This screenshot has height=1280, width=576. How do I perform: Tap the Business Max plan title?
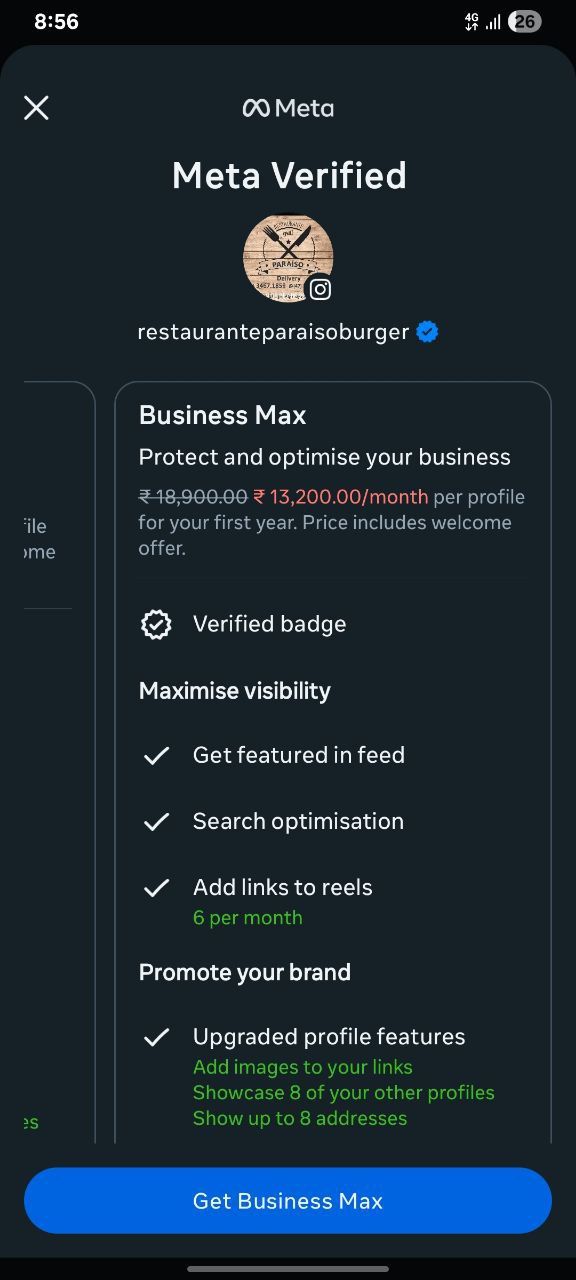pyautogui.click(x=222, y=415)
